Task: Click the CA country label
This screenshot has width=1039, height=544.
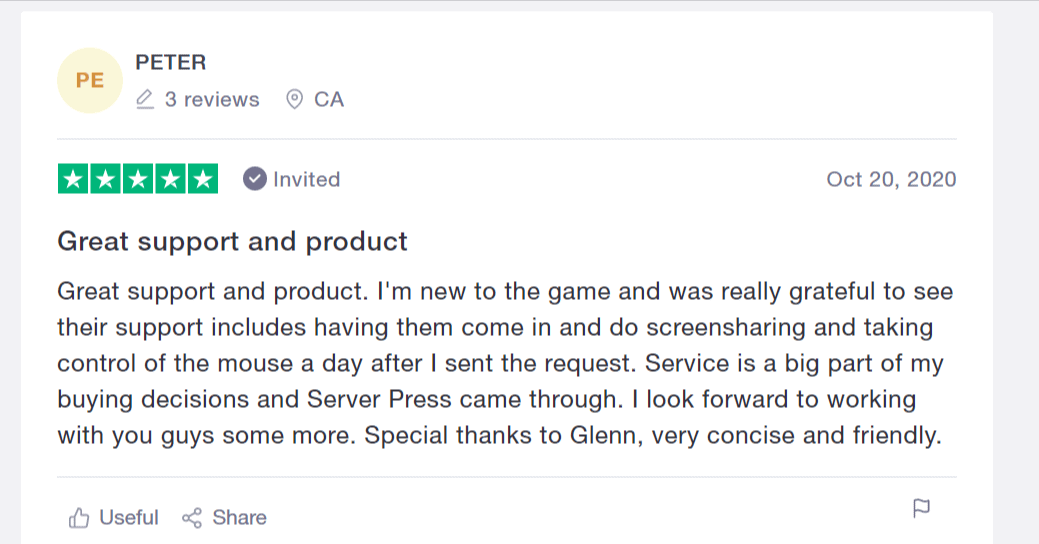Action: click(329, 99)
